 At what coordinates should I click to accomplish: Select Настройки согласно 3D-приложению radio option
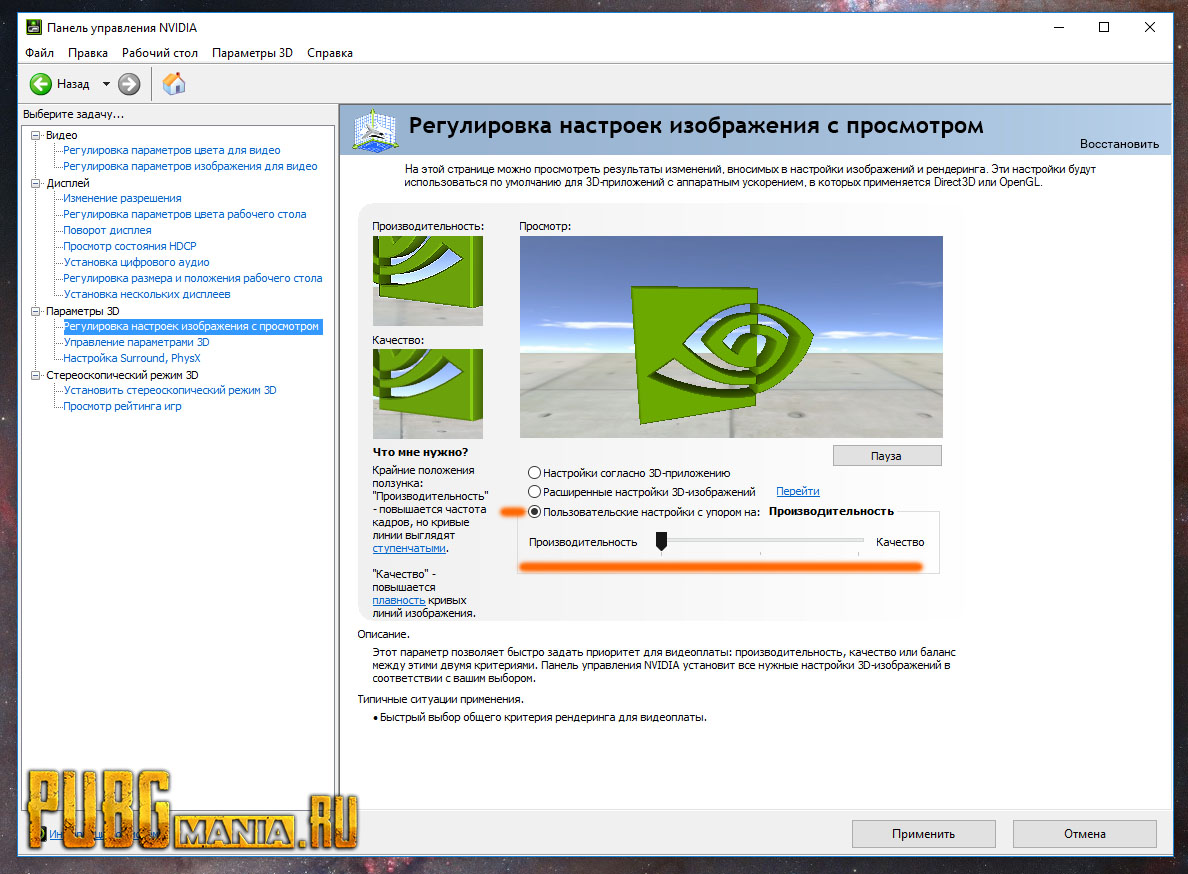(534, 473)
